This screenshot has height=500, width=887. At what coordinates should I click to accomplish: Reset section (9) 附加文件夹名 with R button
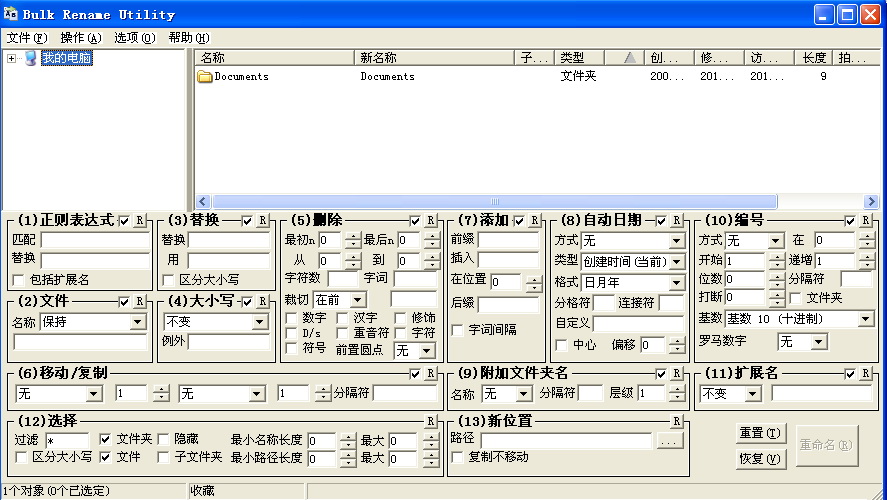pos(676,373)
